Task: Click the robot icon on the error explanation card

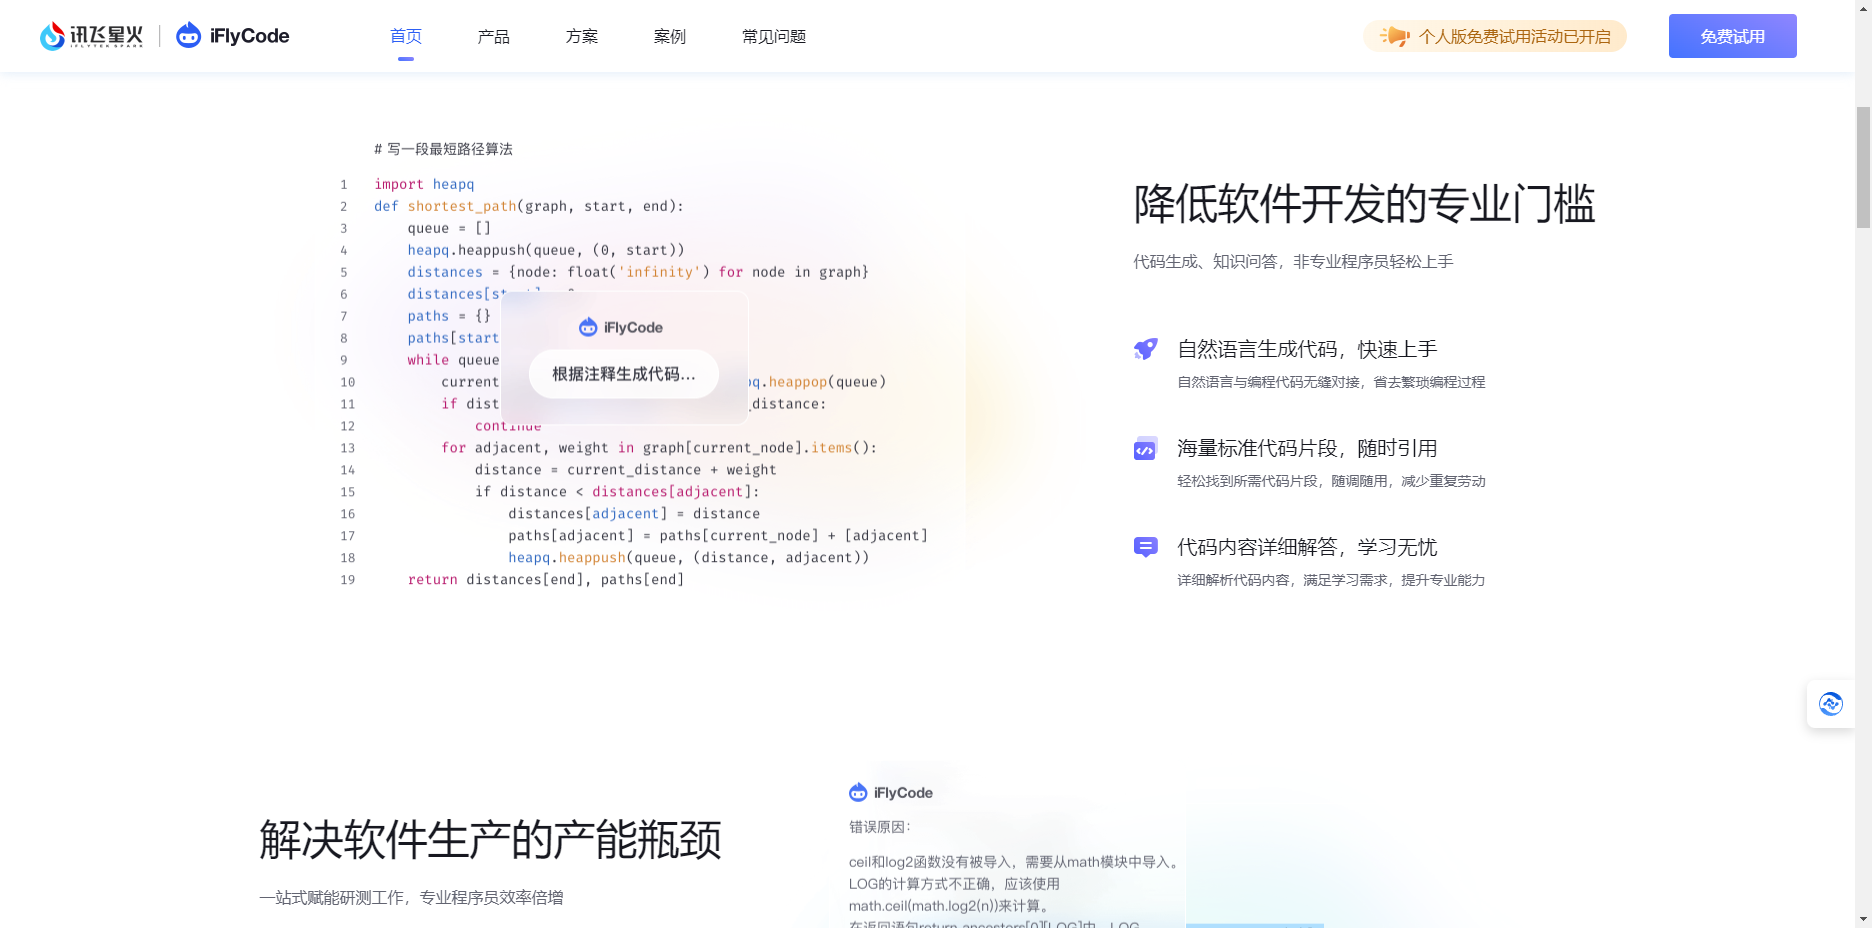Action: coord(858,791)
